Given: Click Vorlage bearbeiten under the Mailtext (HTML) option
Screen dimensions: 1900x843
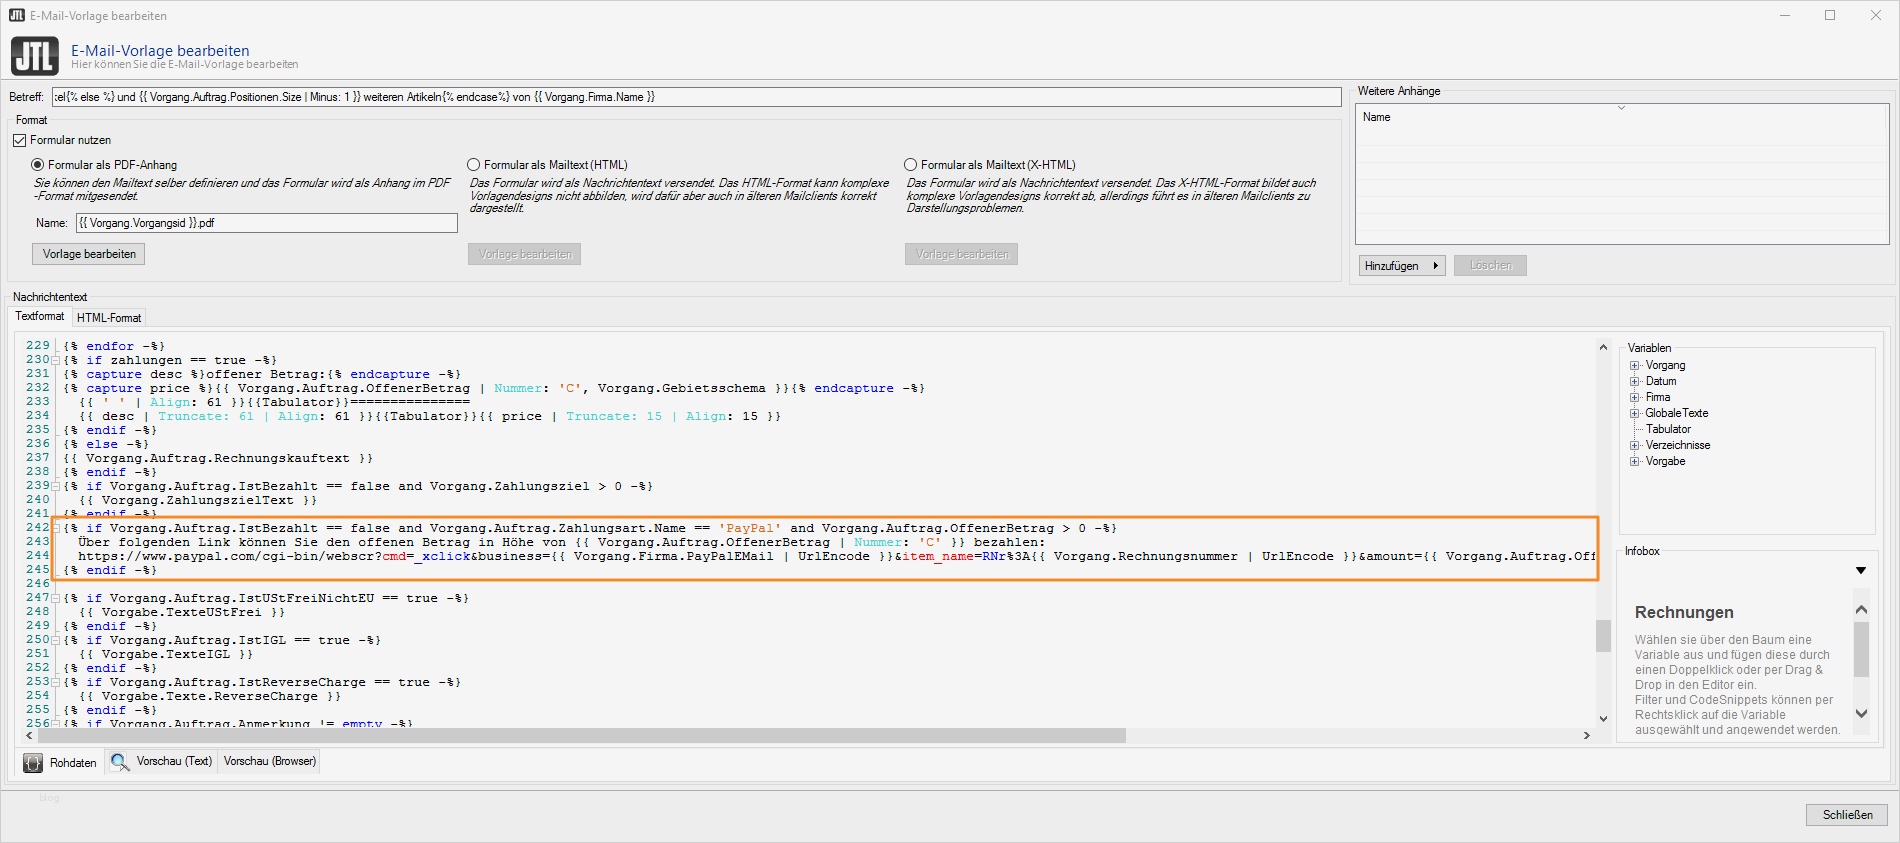Looking at the screenshot, I should pyautogui.click(x=525, y=254).
